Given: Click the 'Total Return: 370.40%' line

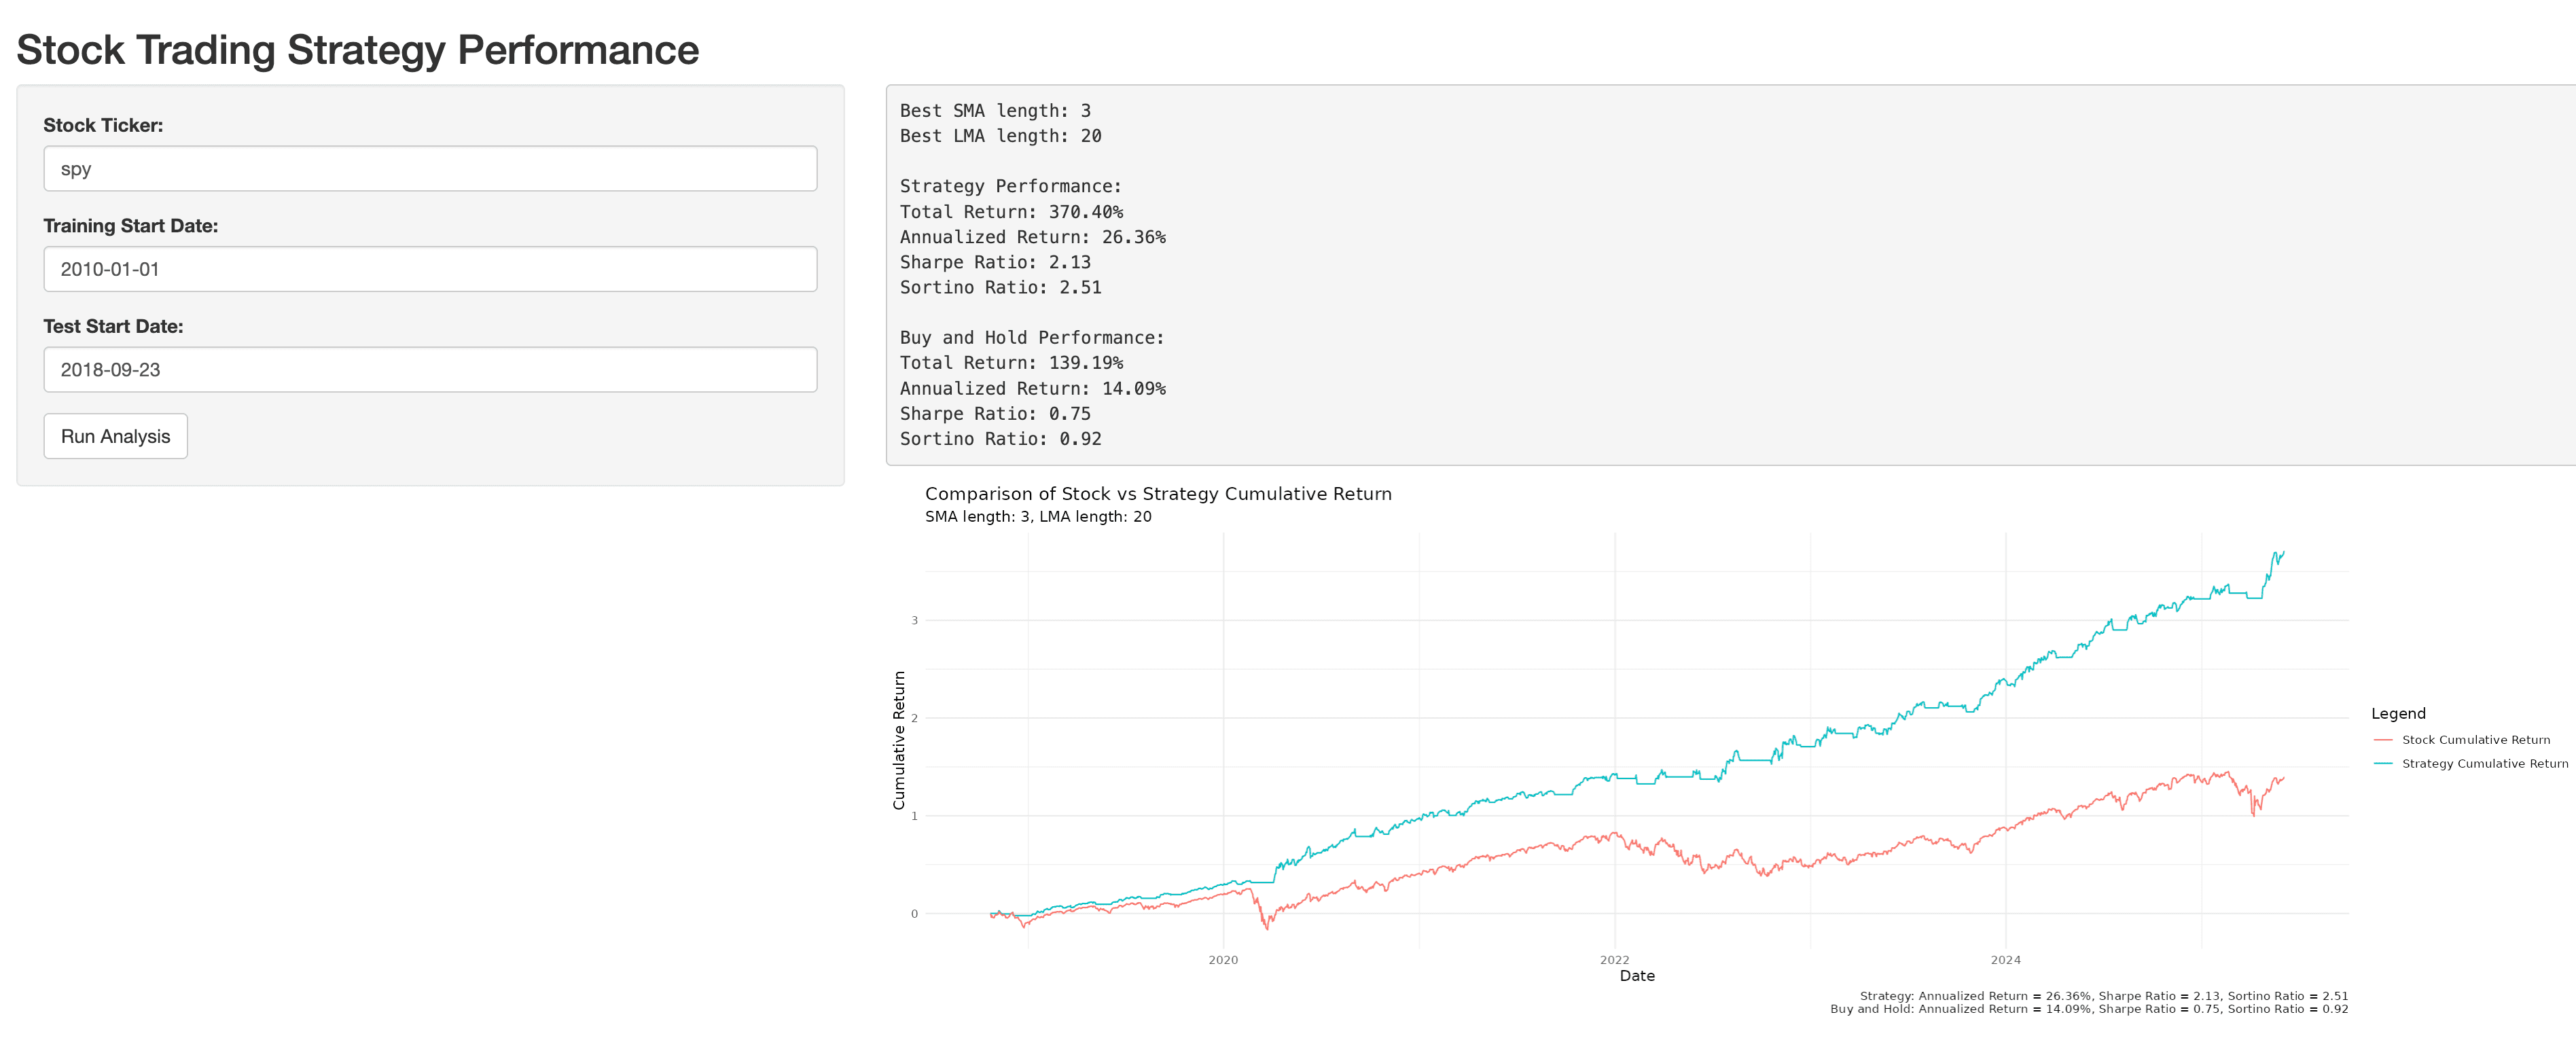Looking at the screenshot, I should click(1011, 212).
